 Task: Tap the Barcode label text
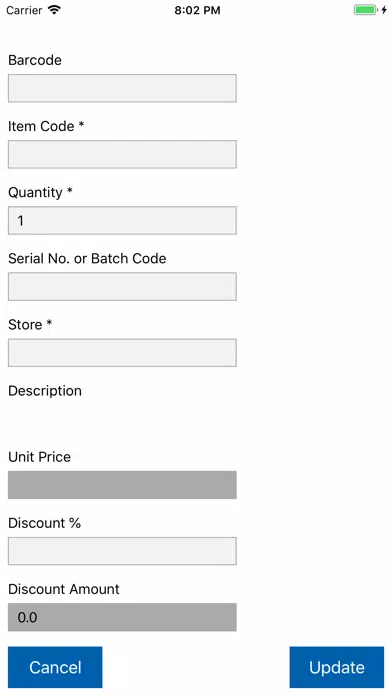(x=35, y=60)
